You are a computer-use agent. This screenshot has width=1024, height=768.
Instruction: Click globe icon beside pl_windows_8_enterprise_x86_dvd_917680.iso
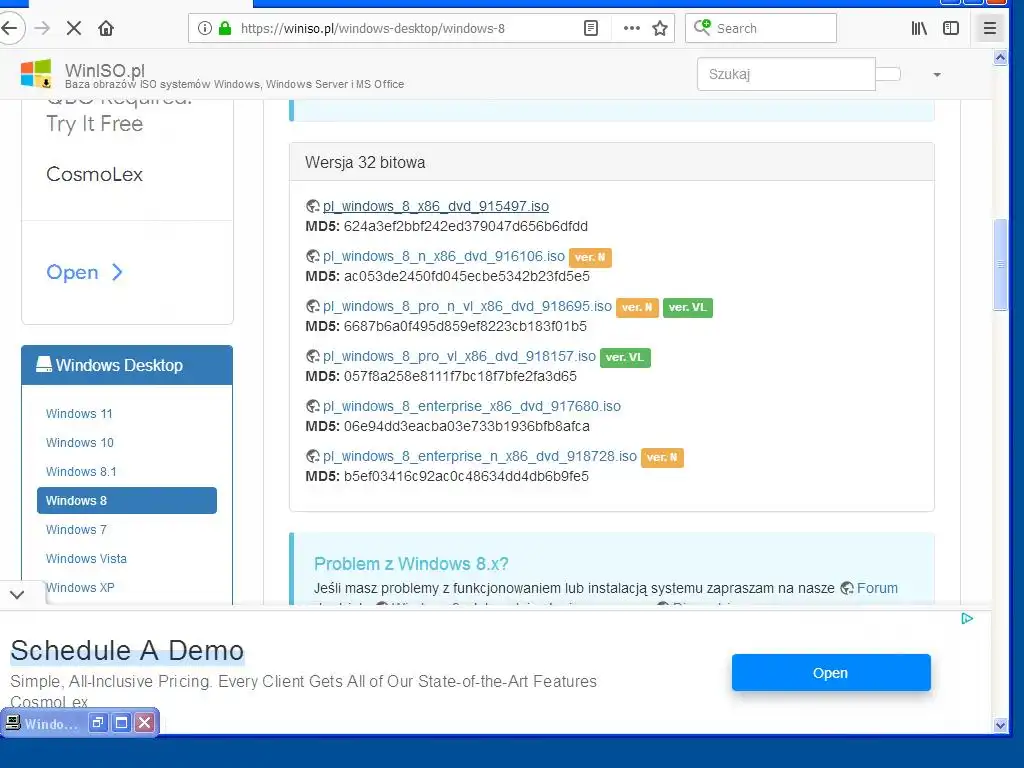click(x=313, y=406)
